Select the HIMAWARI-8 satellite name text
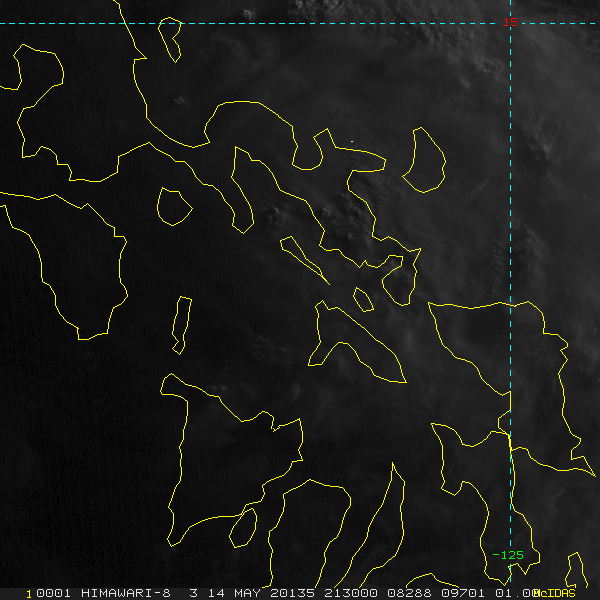 tap(126, 593)
